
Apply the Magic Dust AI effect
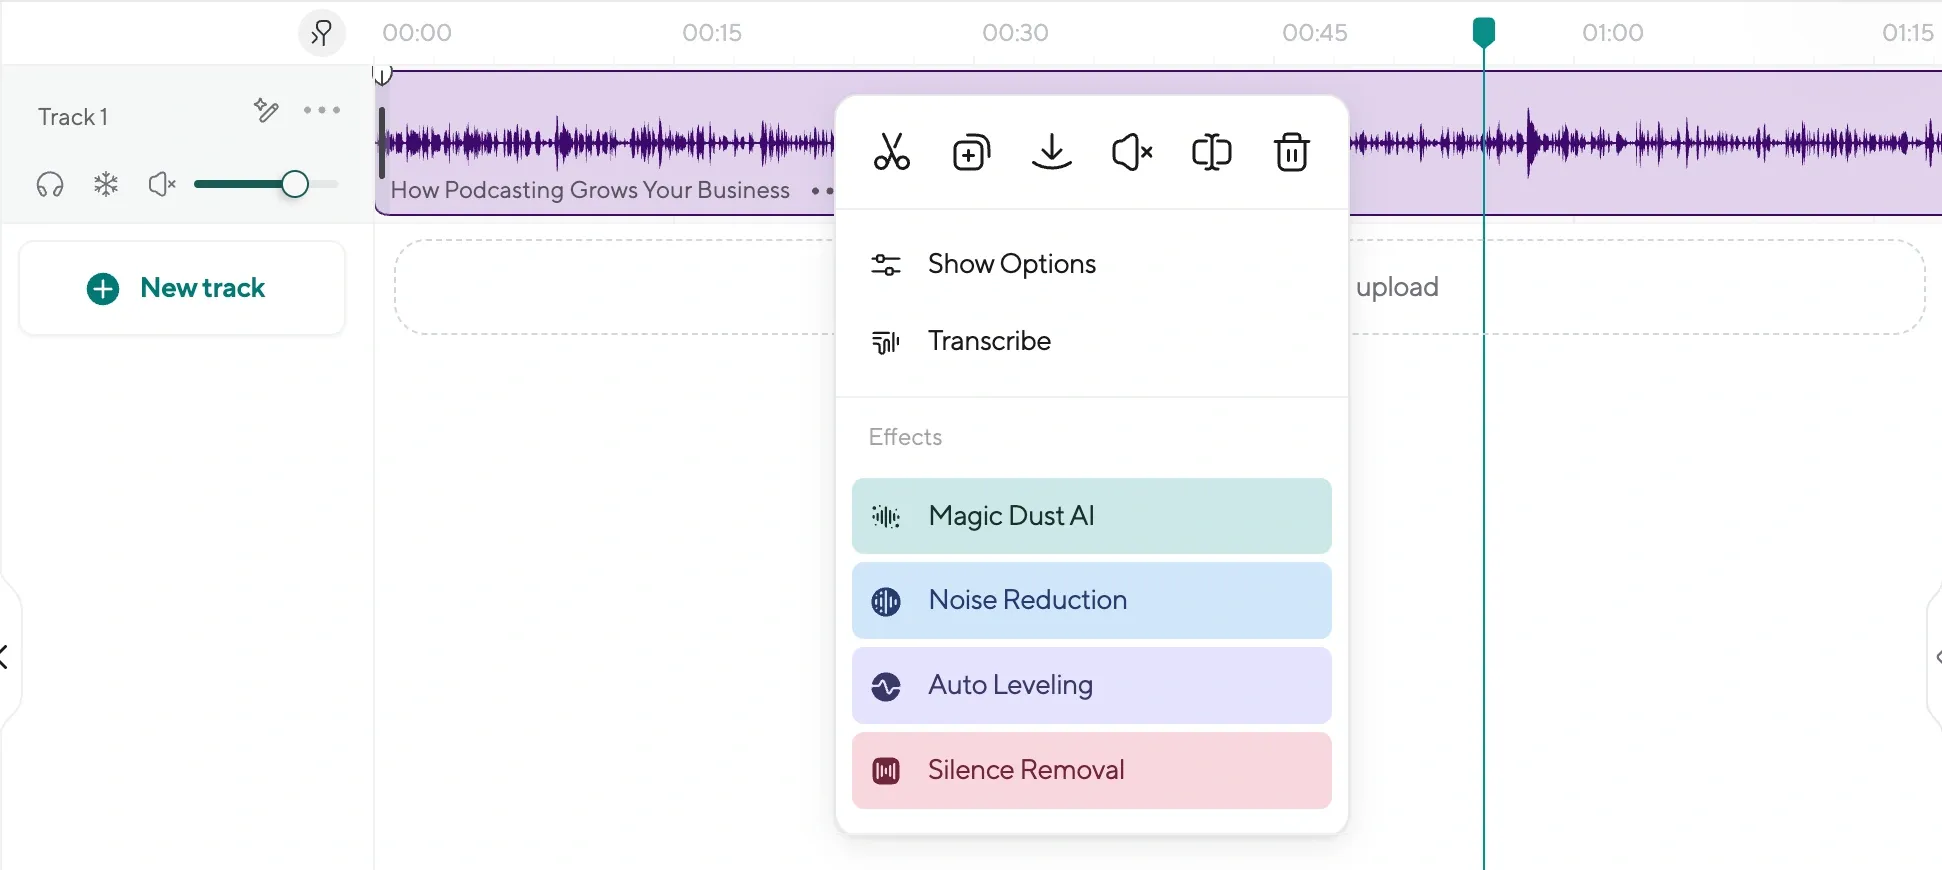1091,516
